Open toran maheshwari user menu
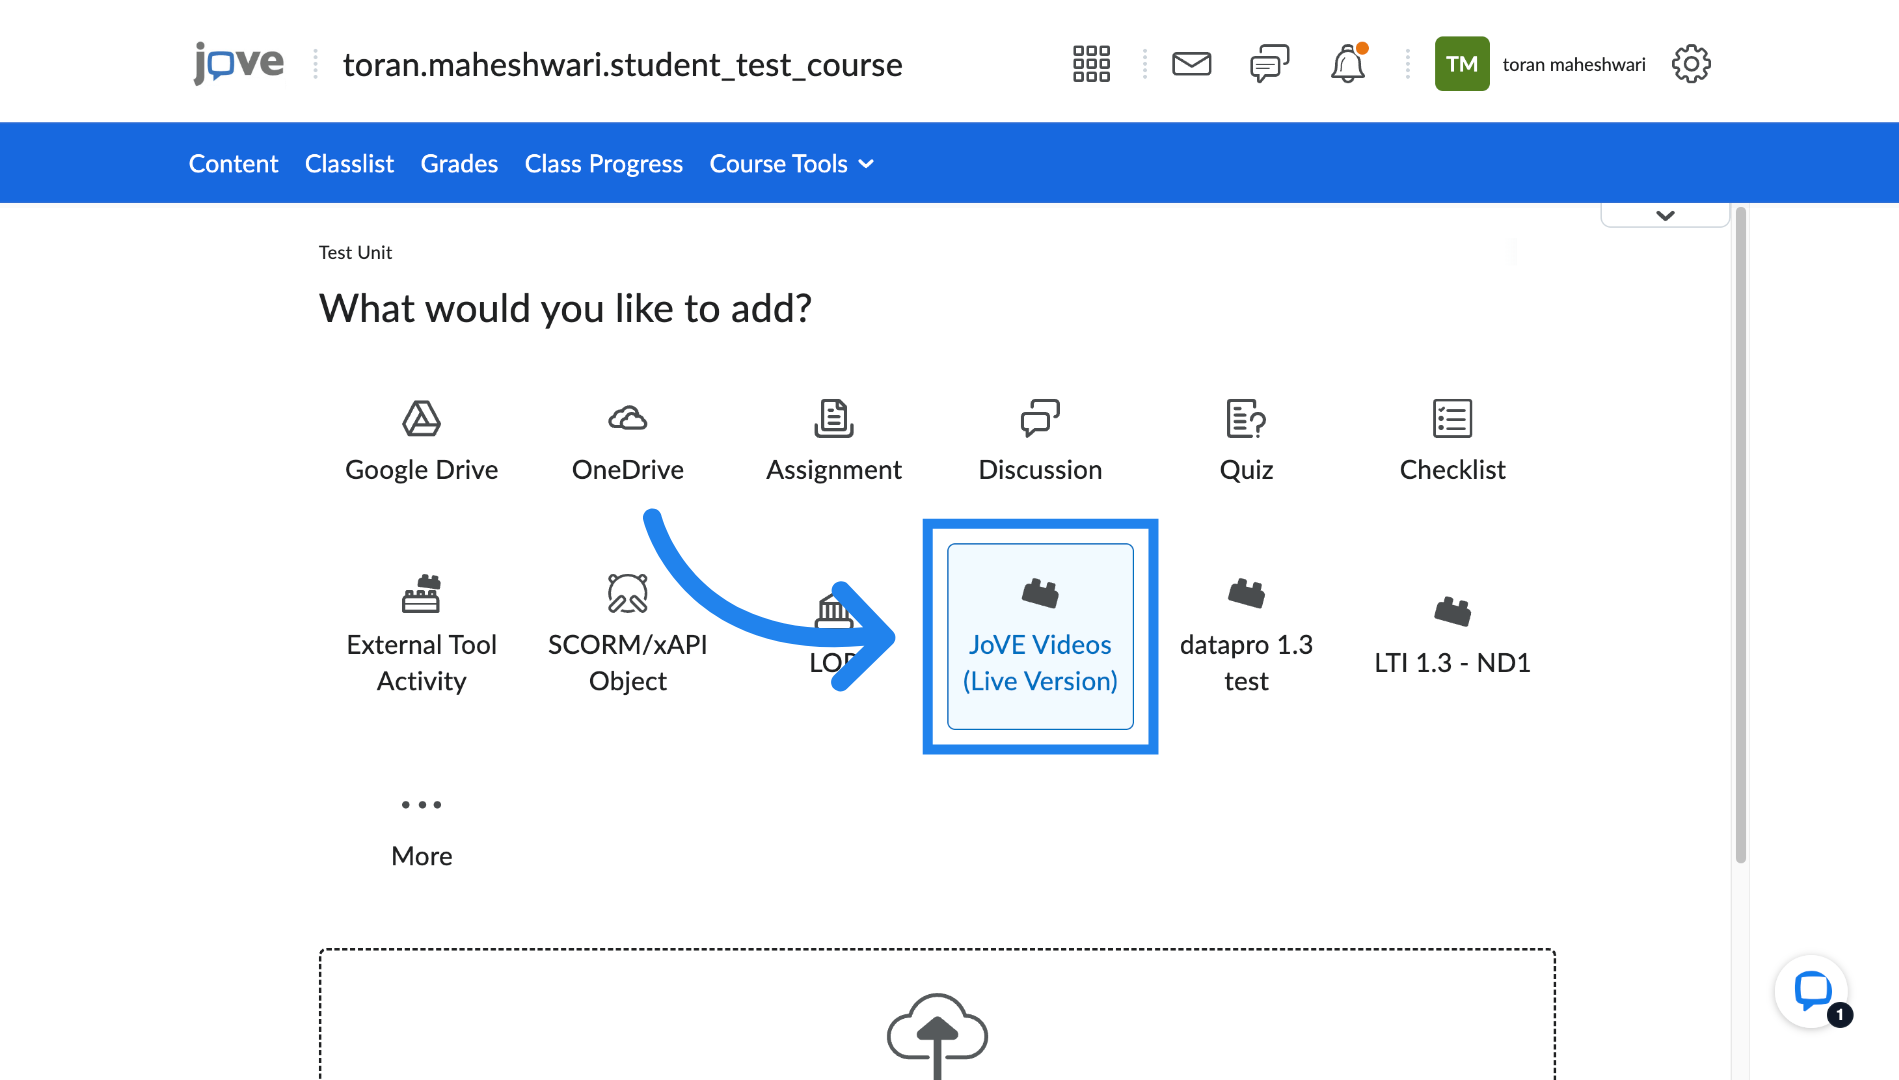This screenshot has height=1080, width=1899. tap(1573, 65)
